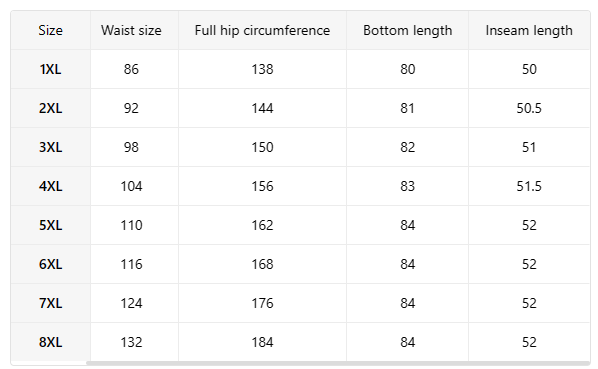
Task: Click the Inseam length column header
Action: point(529,30)
